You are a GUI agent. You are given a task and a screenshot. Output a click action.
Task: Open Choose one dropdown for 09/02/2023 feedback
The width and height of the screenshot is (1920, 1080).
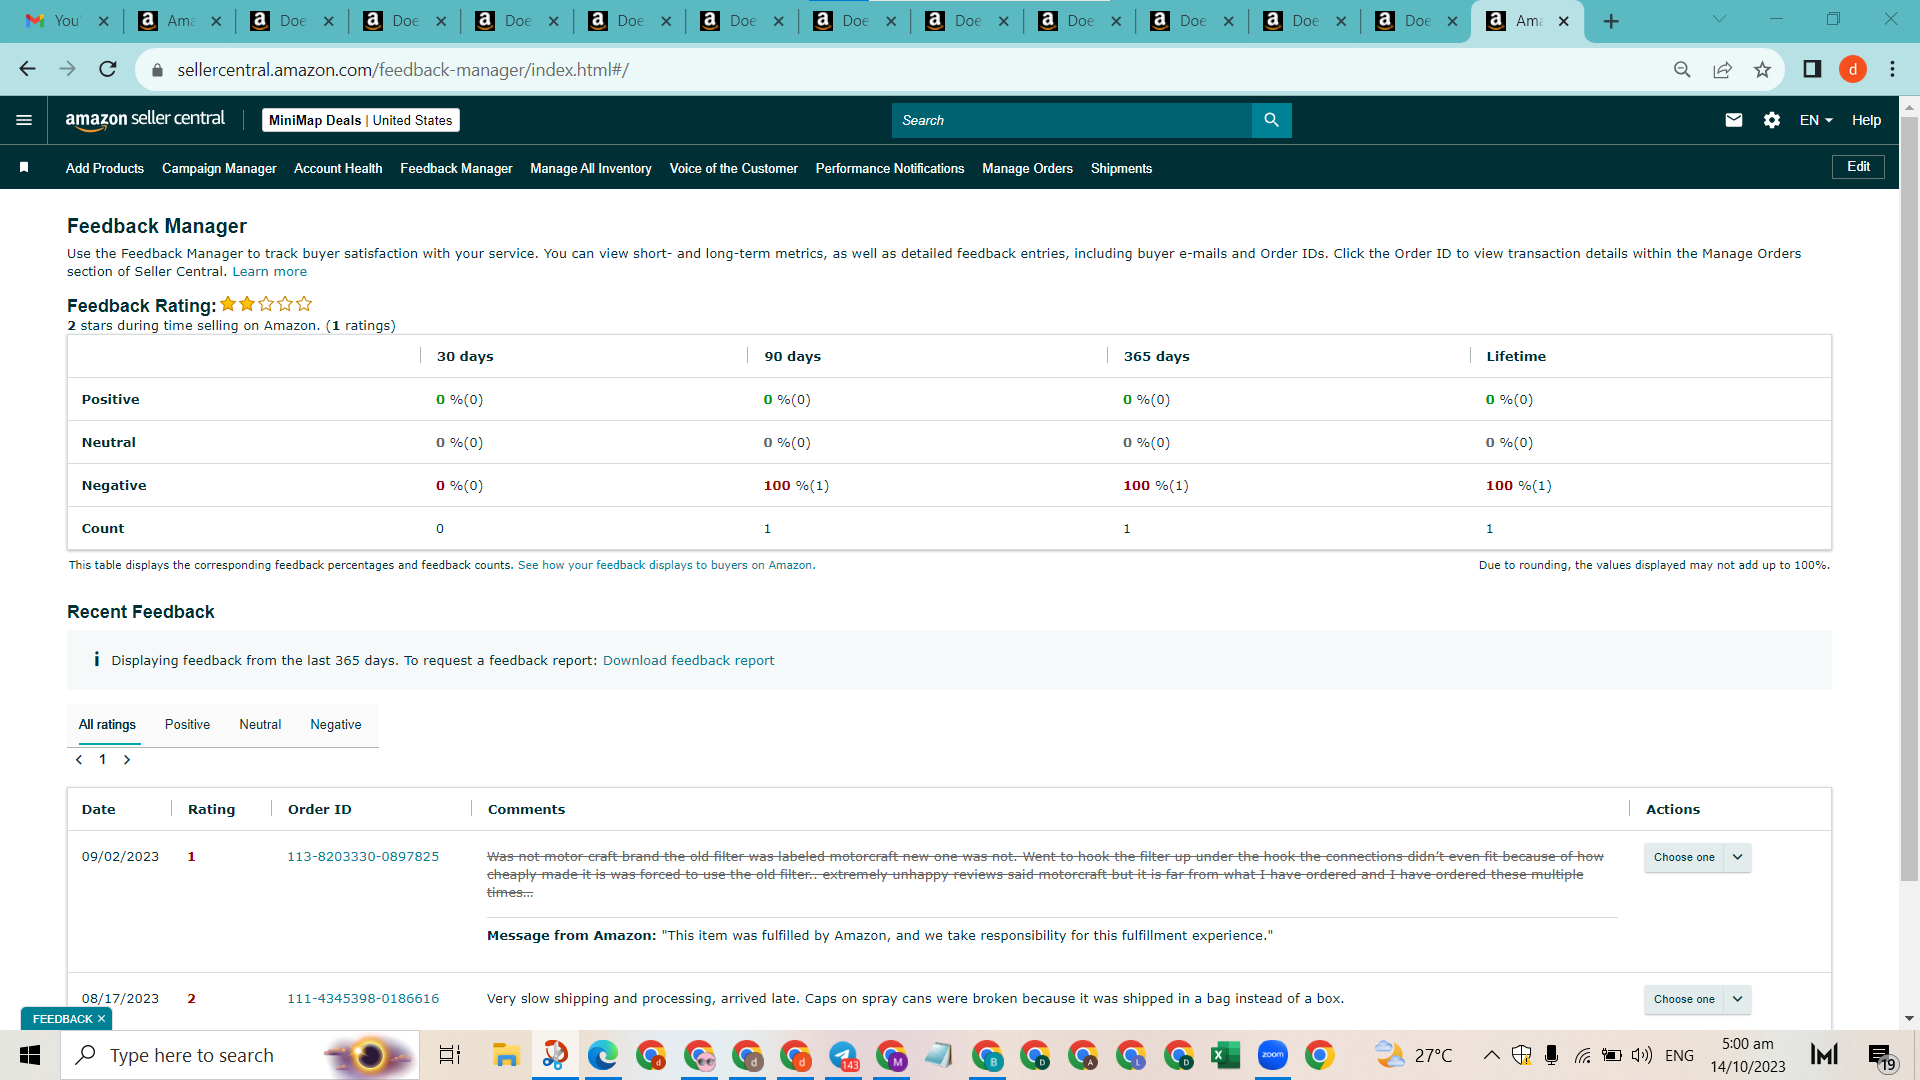[x=1697, y=857]
